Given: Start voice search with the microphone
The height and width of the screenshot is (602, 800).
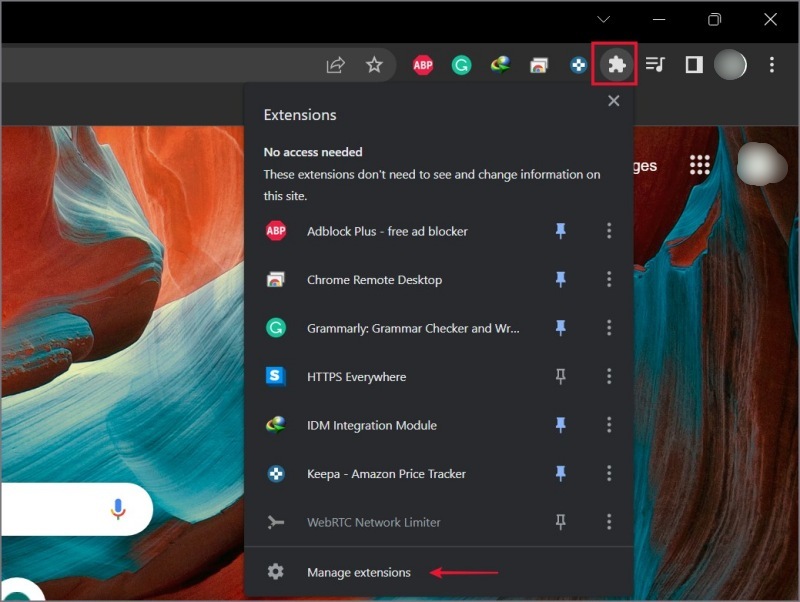Looking at the screenshot, I should point(118,509).
